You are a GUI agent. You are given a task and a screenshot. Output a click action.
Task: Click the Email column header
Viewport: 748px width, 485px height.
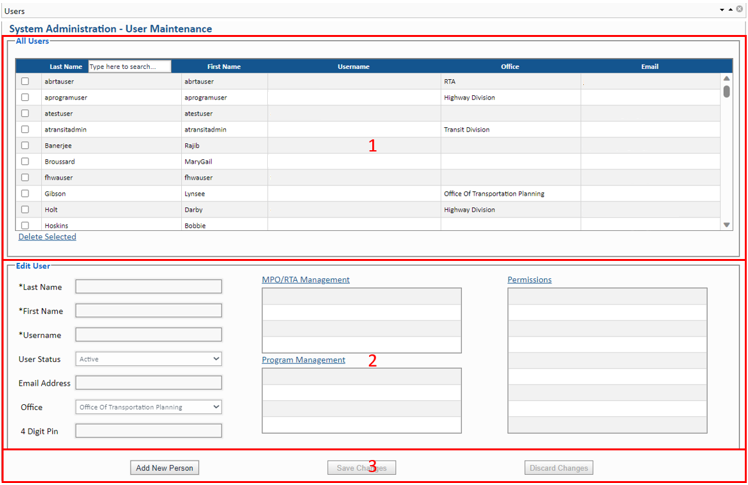tap(649, 67)
